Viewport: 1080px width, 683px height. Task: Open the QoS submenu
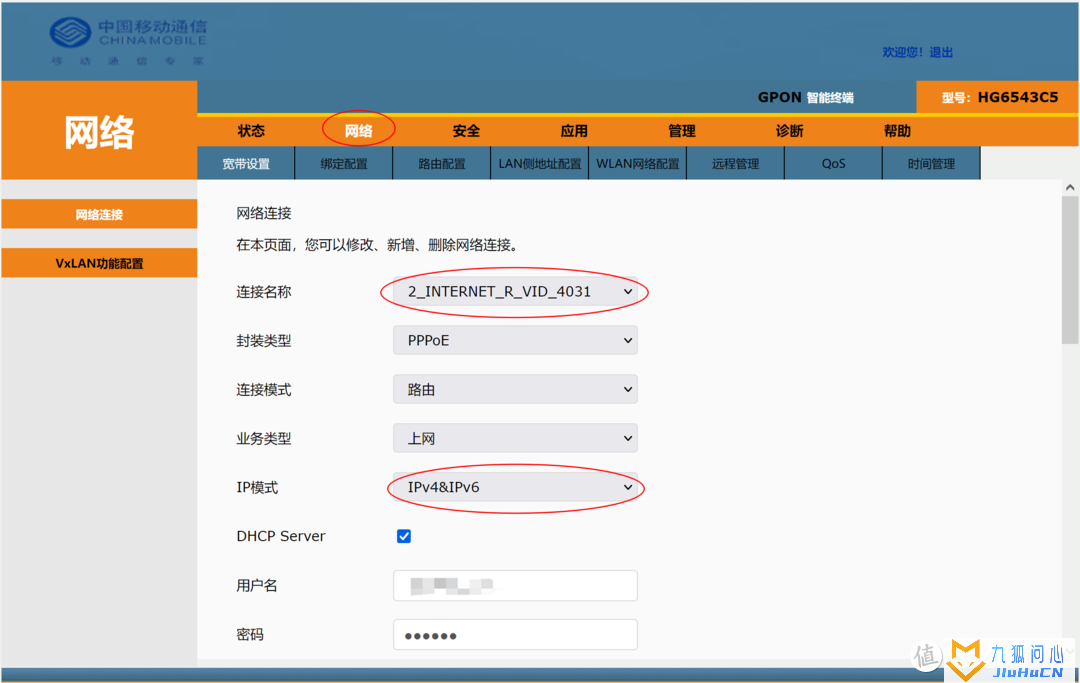[833, 164]
